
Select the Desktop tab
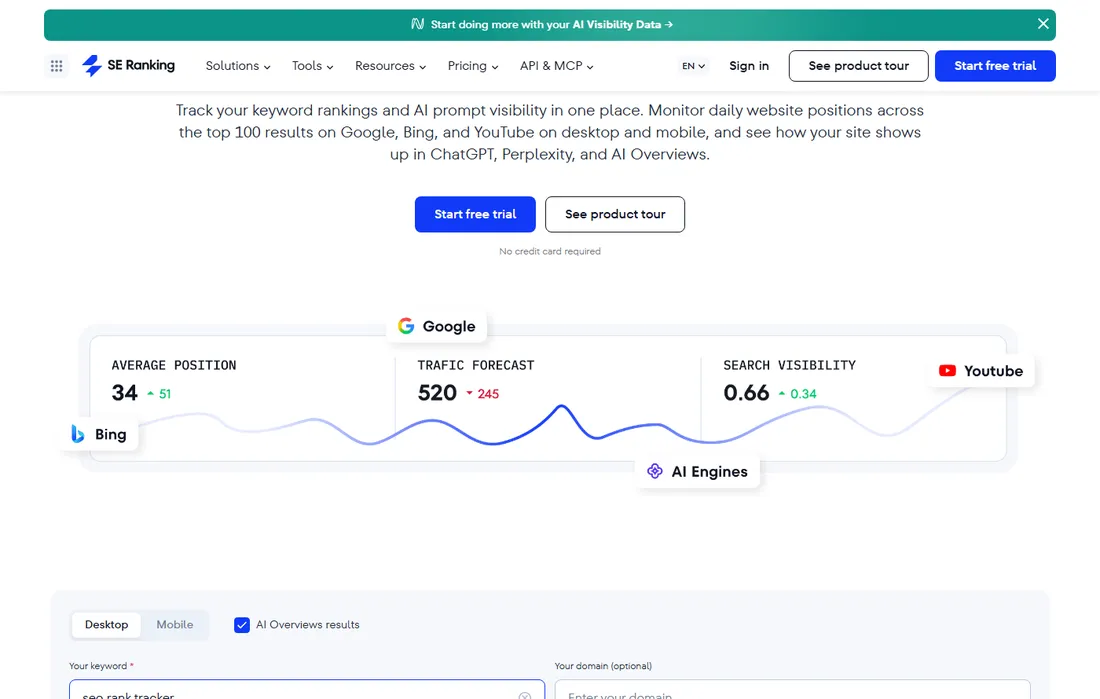coord(107,625)
